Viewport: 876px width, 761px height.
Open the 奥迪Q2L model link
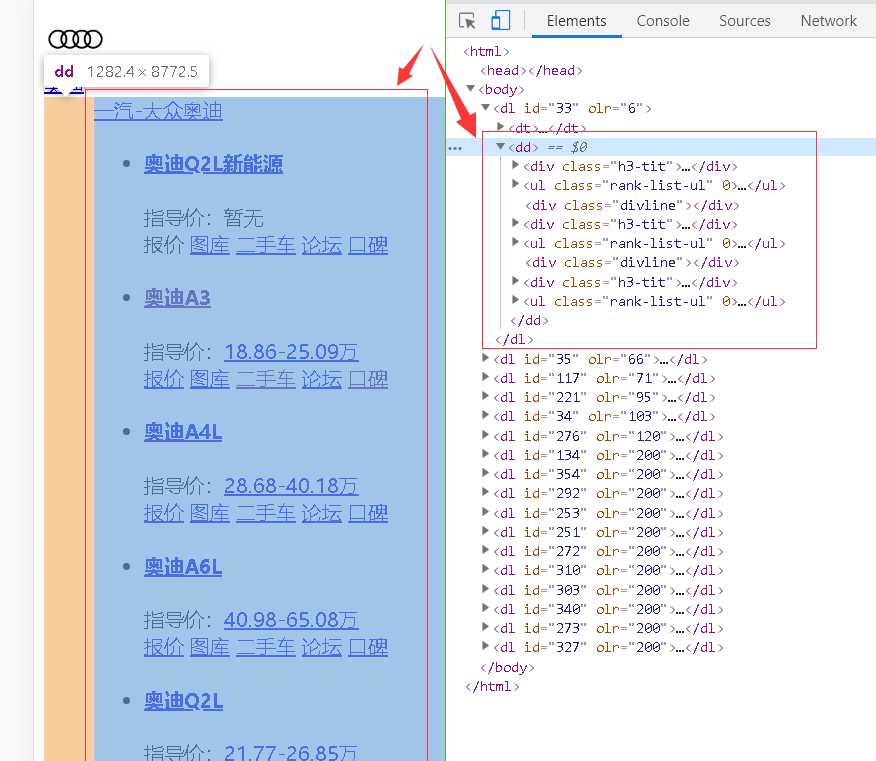click(183, 701)
